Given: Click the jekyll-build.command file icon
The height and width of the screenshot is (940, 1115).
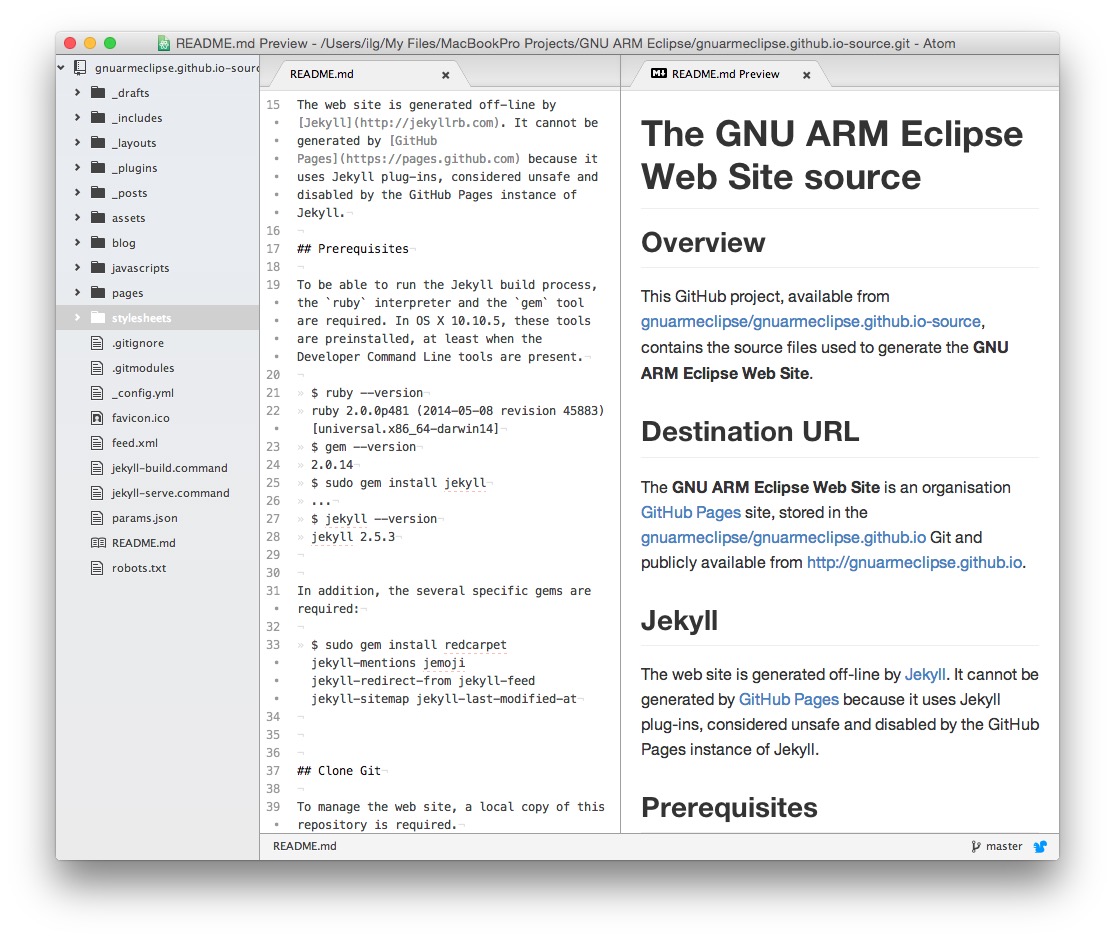Looking at the screenshot, I should coord(97,468).
